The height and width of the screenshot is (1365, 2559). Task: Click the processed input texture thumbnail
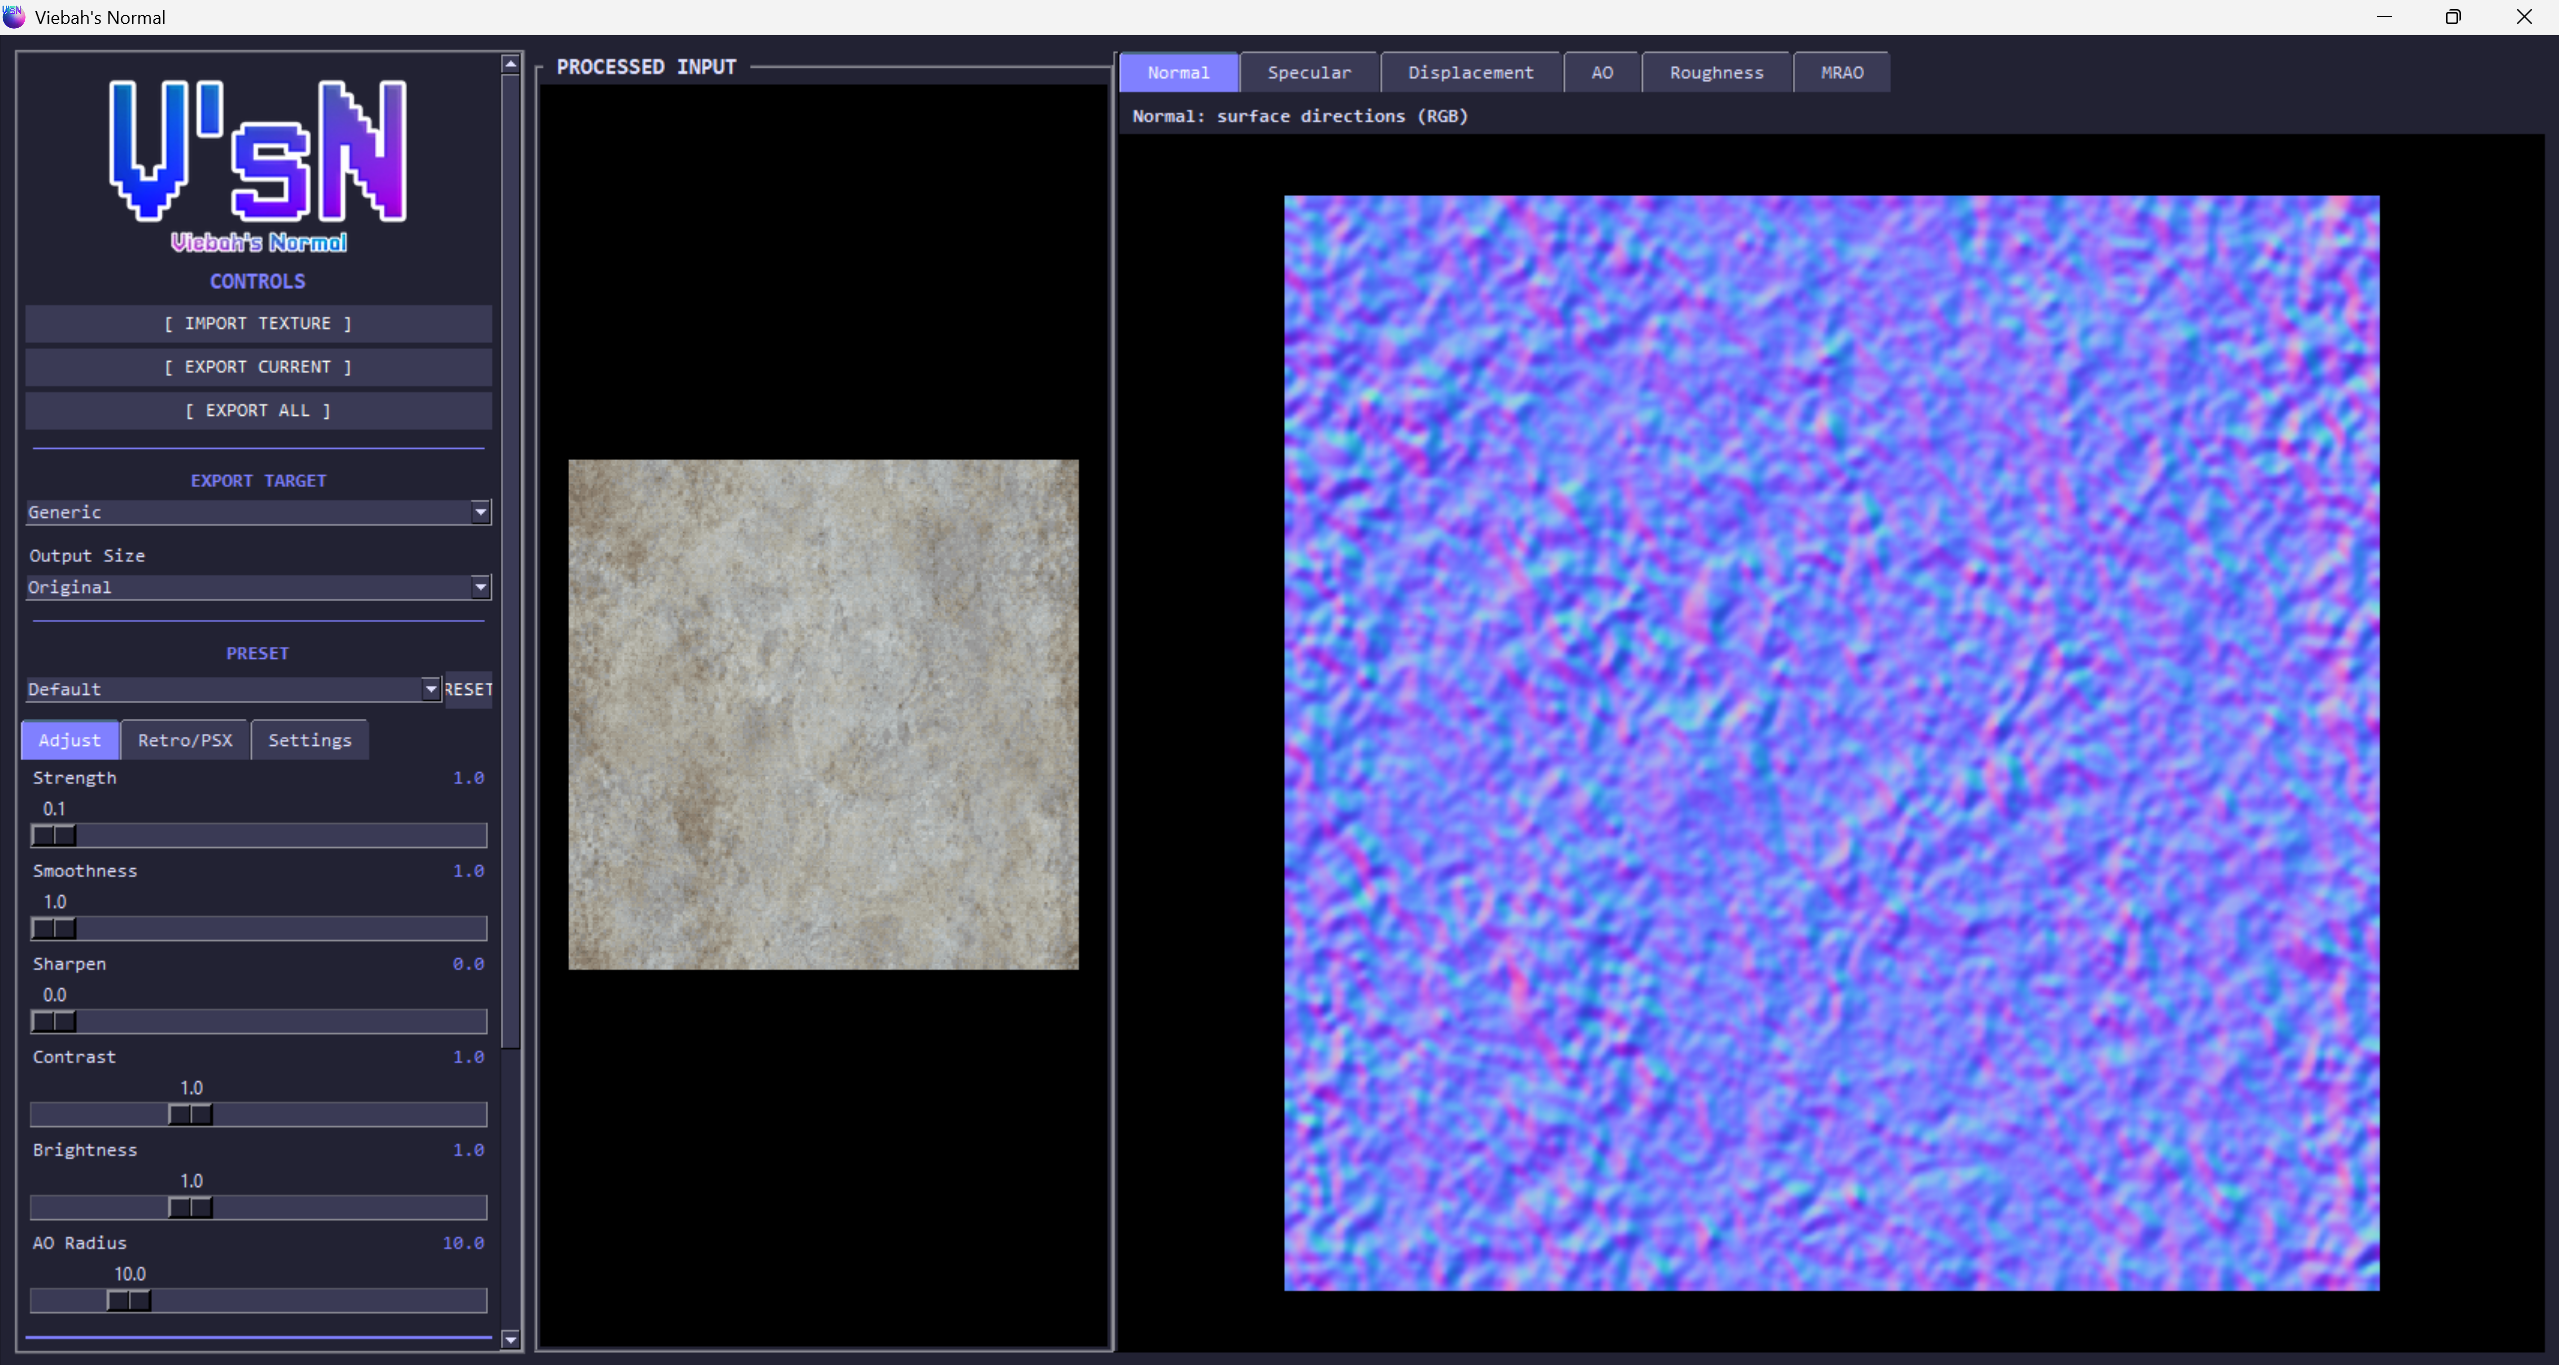pyautogui.click(x=823, y=714)
